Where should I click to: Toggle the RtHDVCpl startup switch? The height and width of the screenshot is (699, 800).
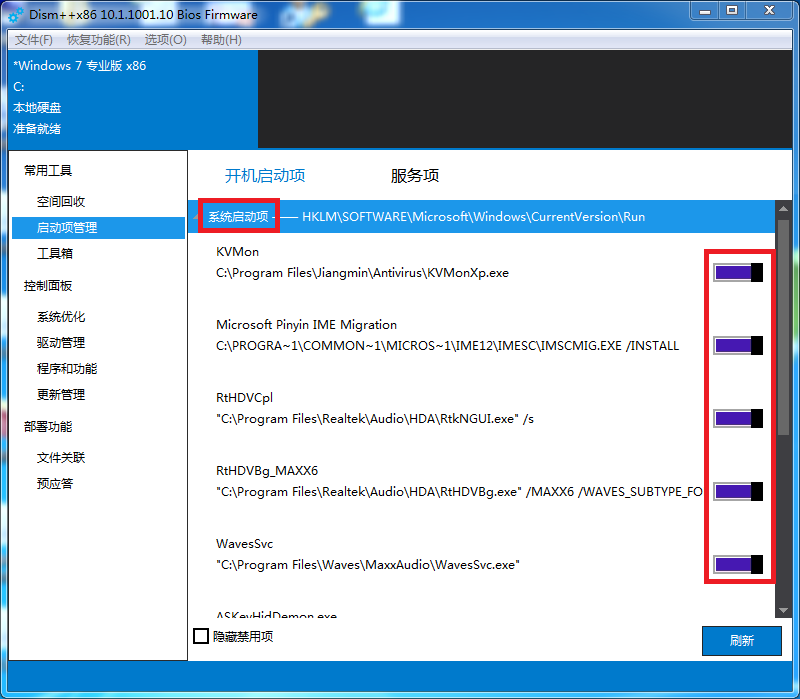pyautogui.click(x=738, y=418)
